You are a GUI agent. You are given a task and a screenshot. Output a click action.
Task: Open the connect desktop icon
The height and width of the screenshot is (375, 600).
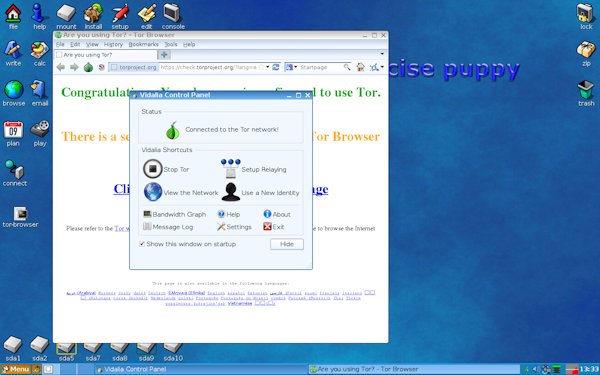pos(15,173)
